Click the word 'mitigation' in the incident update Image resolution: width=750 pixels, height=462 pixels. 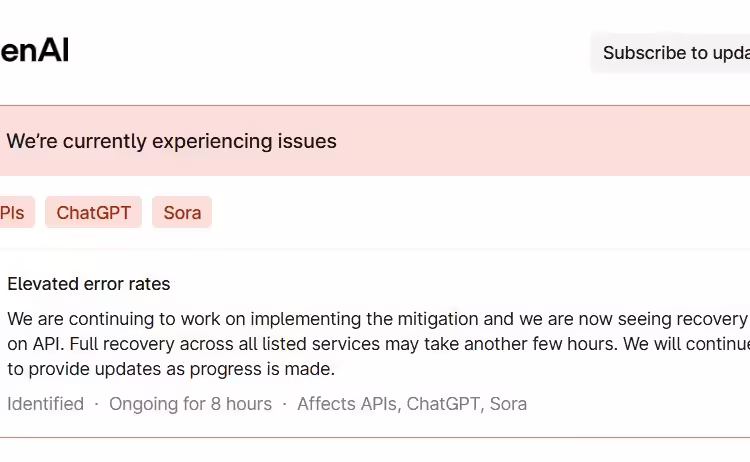coord(439,319)
